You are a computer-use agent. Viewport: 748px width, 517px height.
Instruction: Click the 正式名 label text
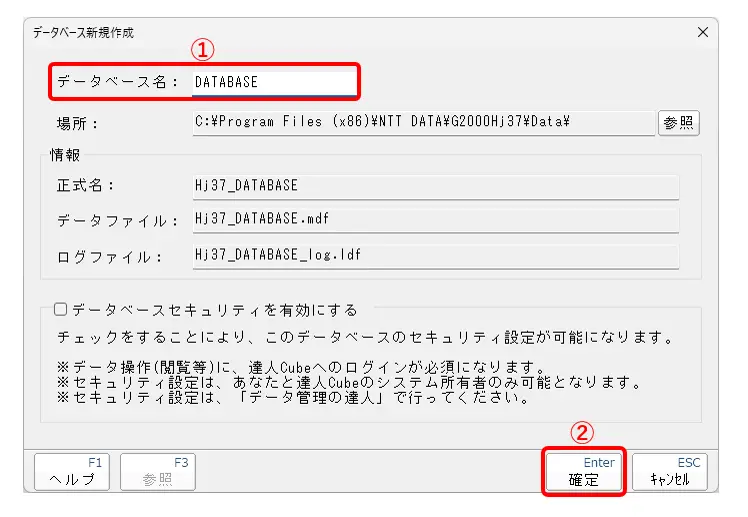[x=87, y=186]
